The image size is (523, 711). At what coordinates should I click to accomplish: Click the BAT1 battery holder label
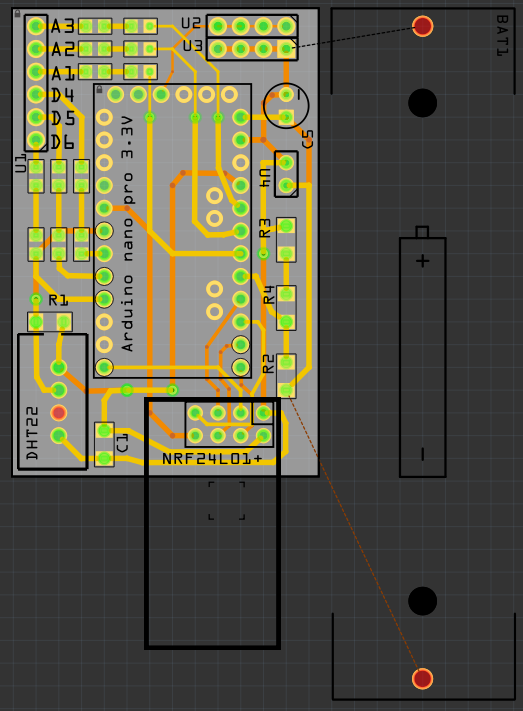point(502,35)
